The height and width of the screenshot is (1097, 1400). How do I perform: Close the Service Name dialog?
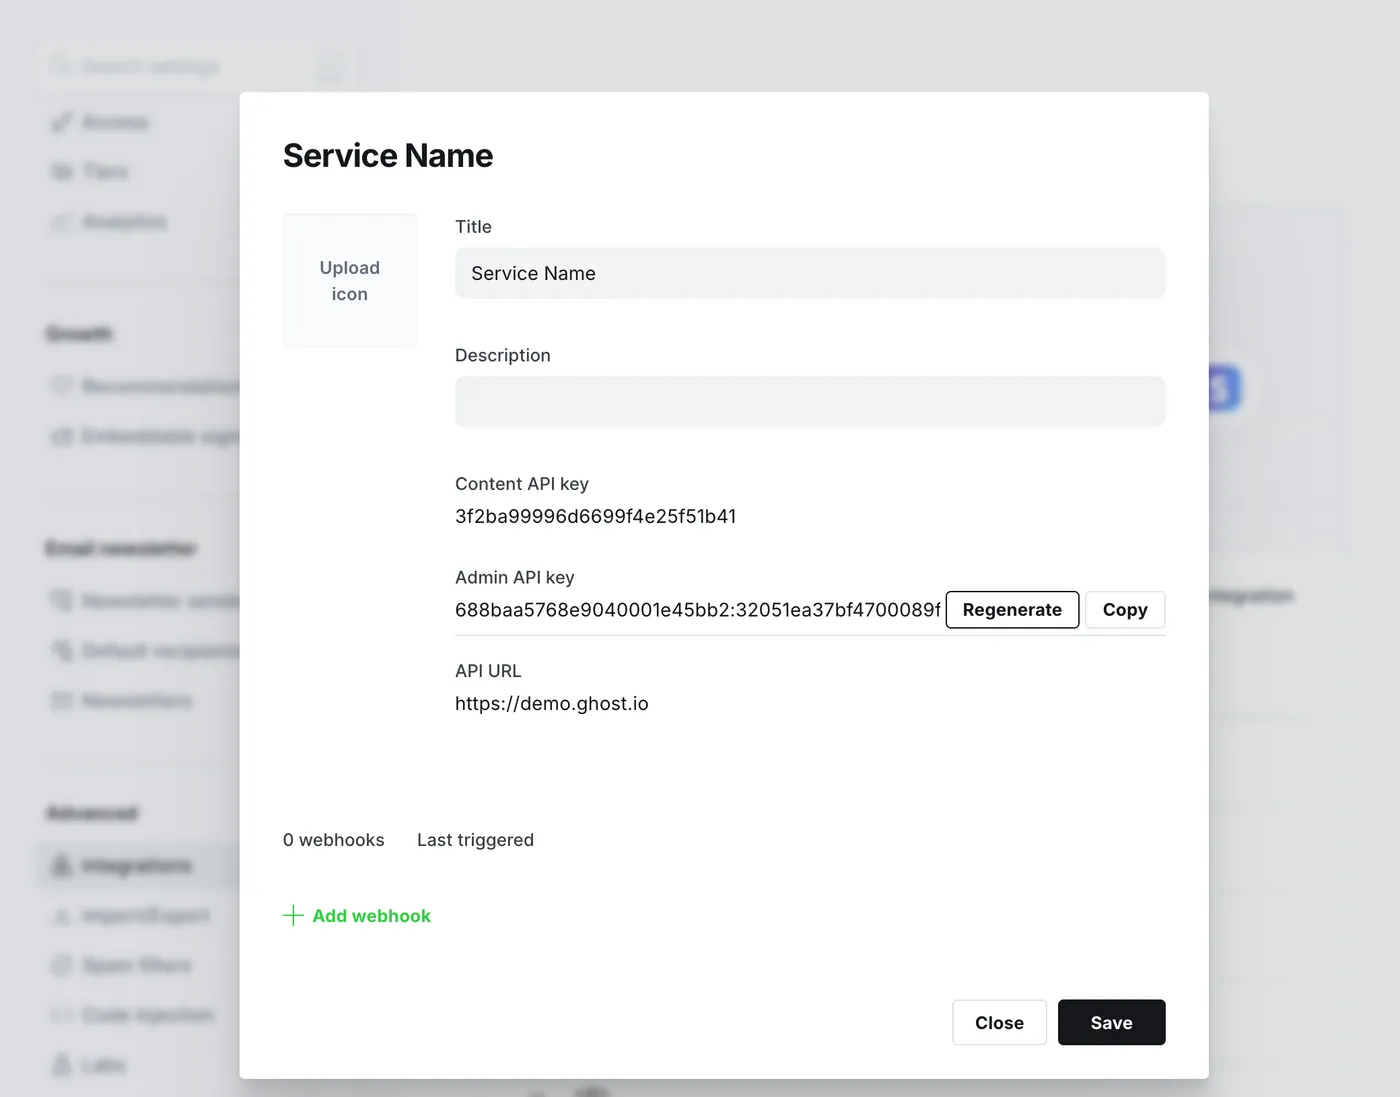[999, 1022]
